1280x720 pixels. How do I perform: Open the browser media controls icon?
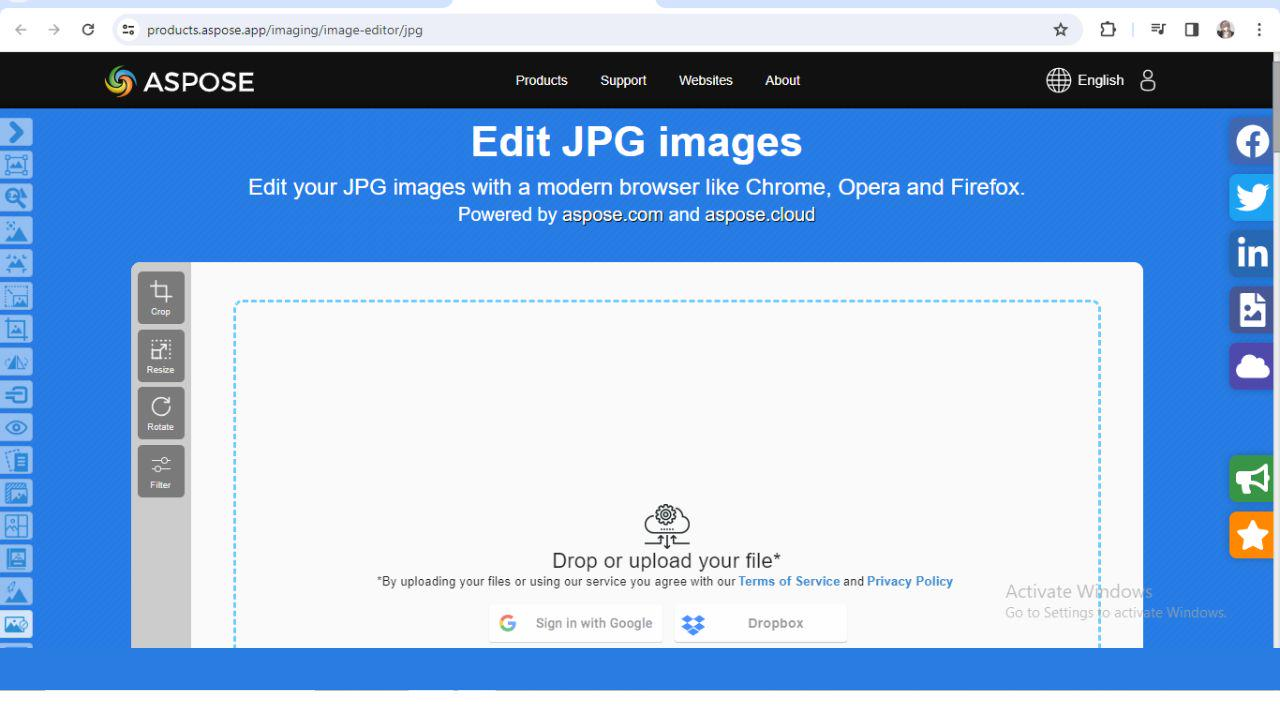point(1159,30)
